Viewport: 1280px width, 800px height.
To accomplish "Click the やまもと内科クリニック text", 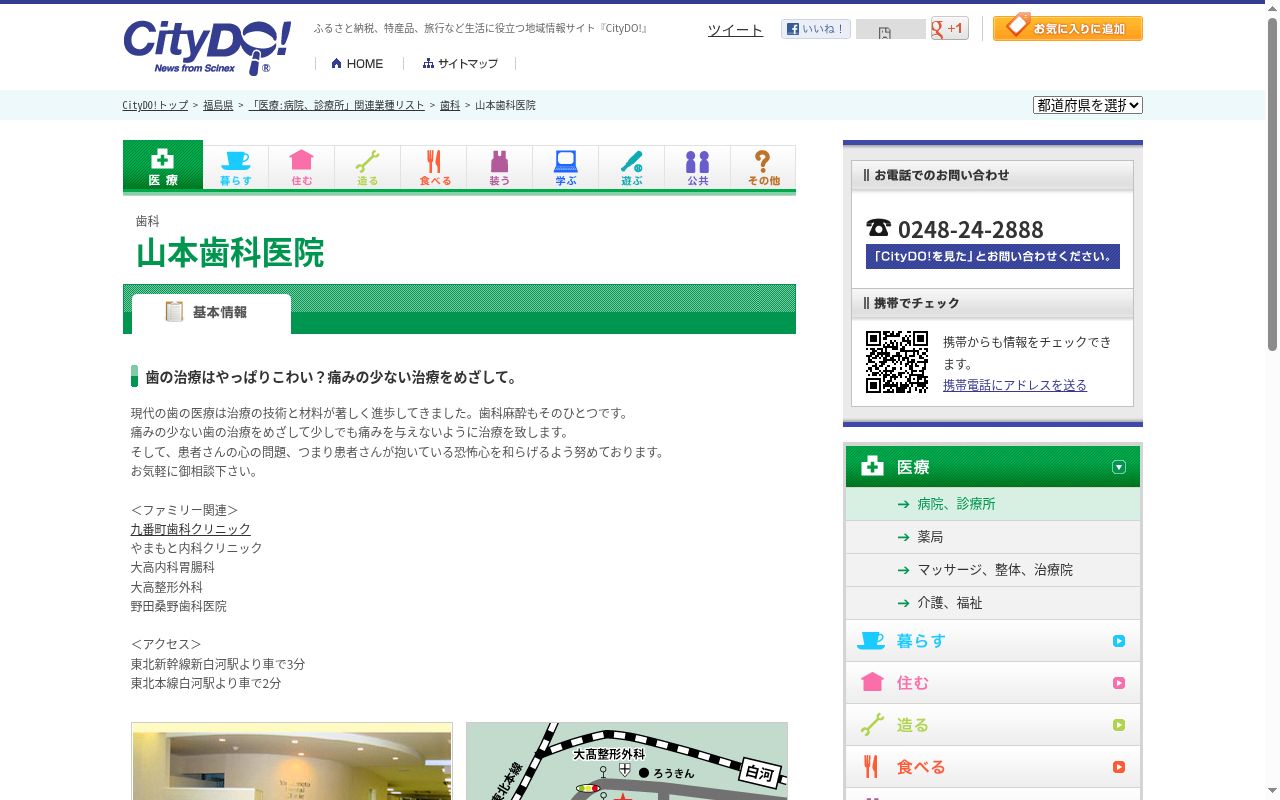I will pyautogui.click(x=196, y=548).
